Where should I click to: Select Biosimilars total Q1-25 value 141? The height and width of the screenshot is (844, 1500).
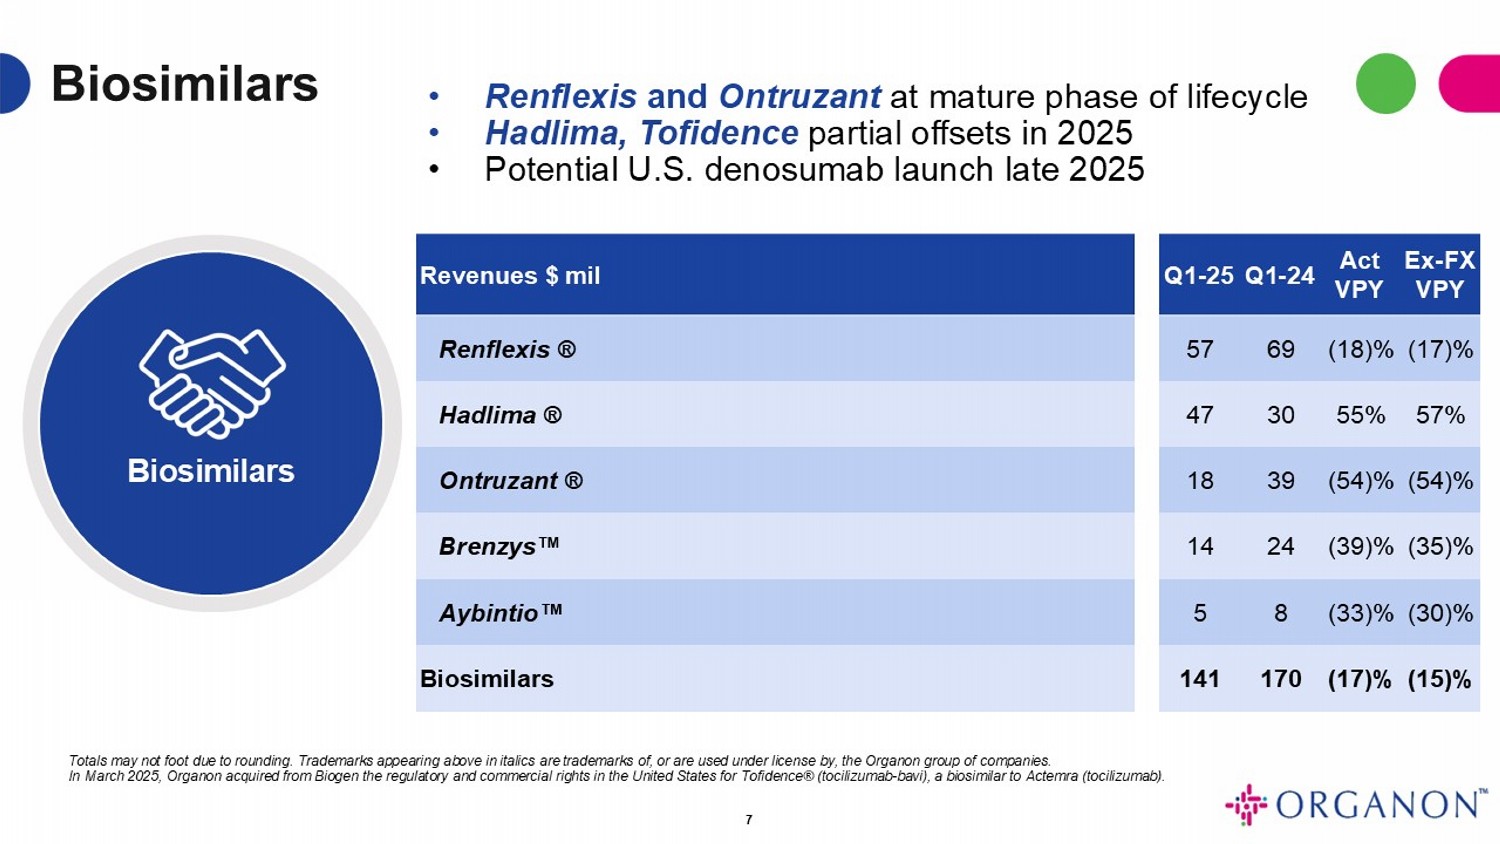[1200, 679]
